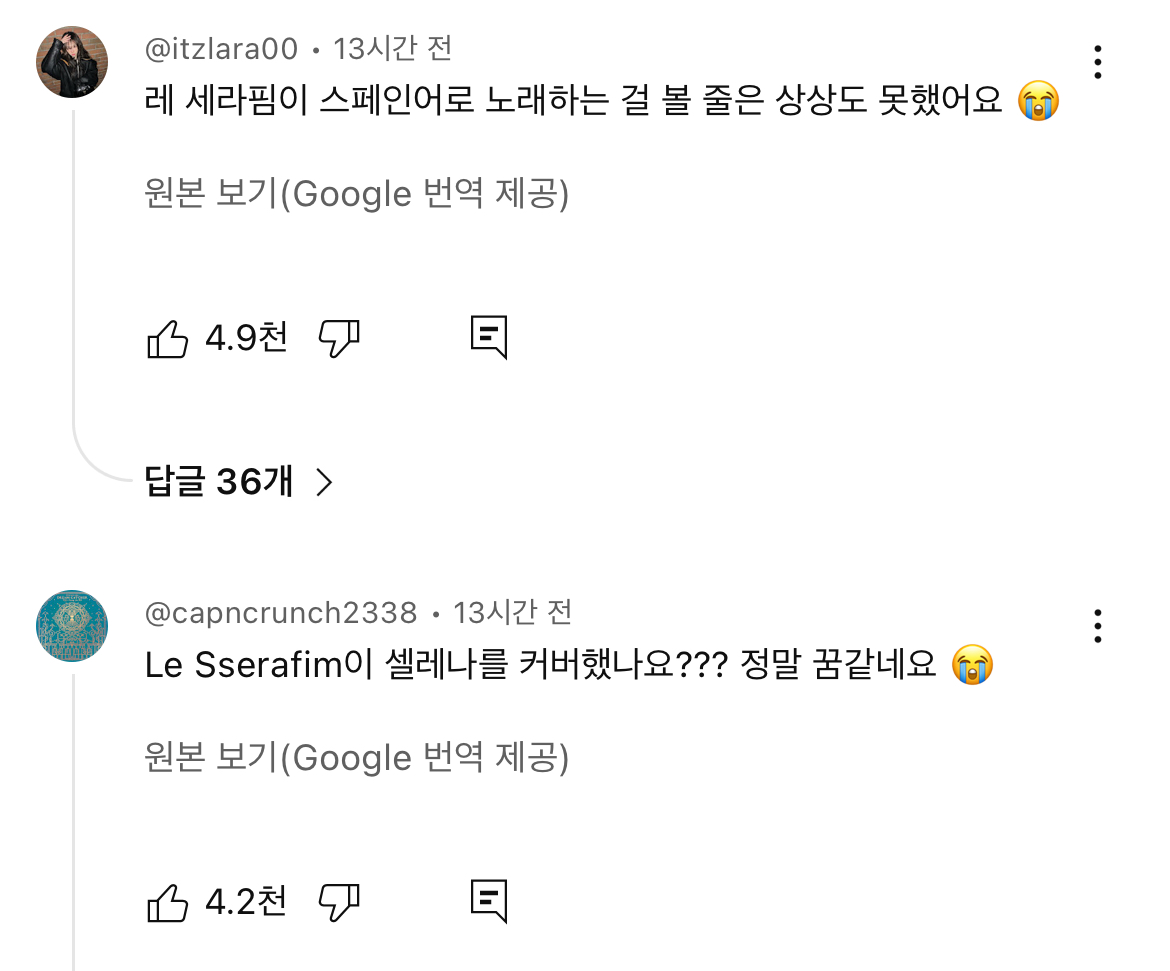Click the @itzlara00 profile avatar
This screenshot has width=1170, height=971.
72,62
